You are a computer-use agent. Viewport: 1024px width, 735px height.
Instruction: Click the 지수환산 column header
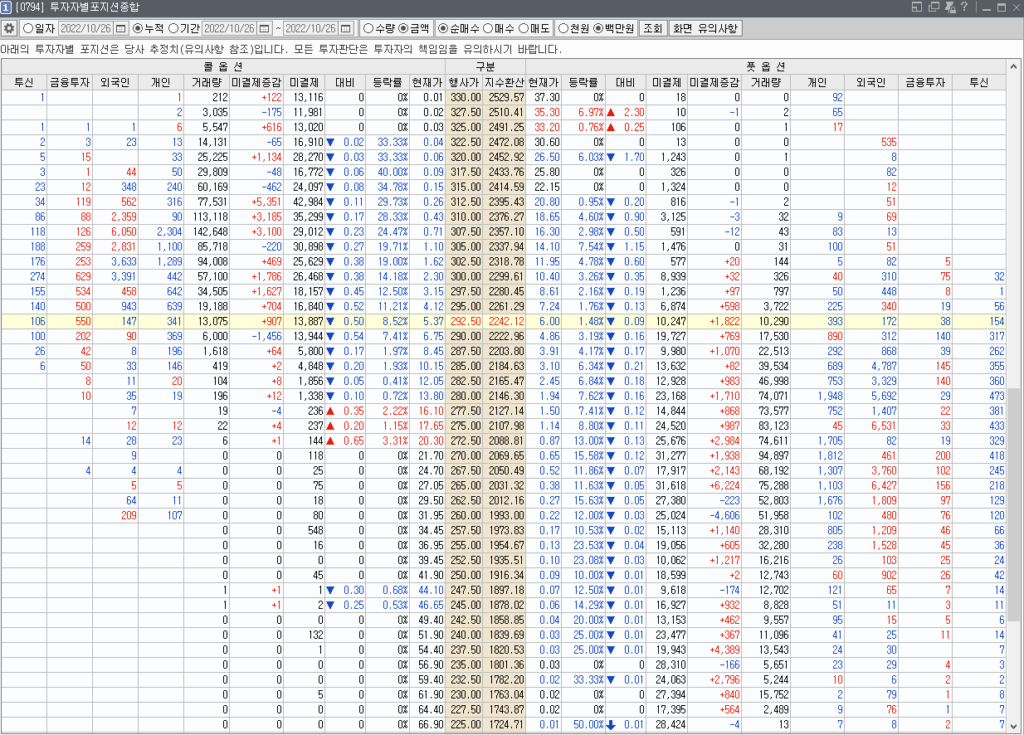504,82
